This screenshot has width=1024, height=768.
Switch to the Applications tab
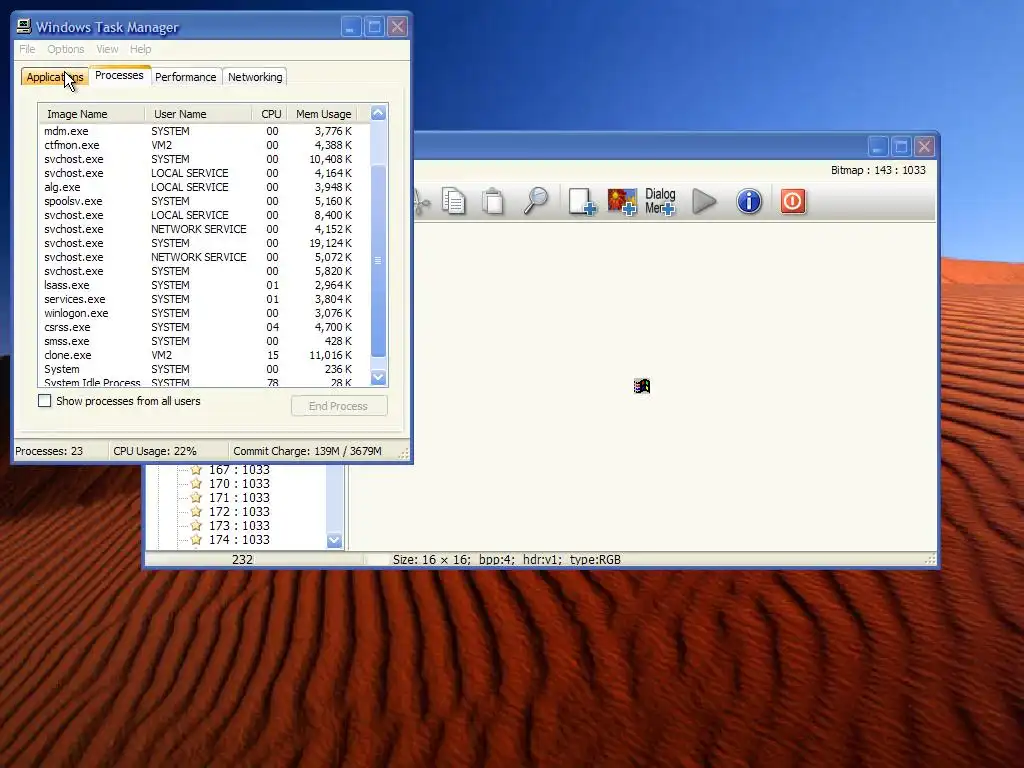55,77
